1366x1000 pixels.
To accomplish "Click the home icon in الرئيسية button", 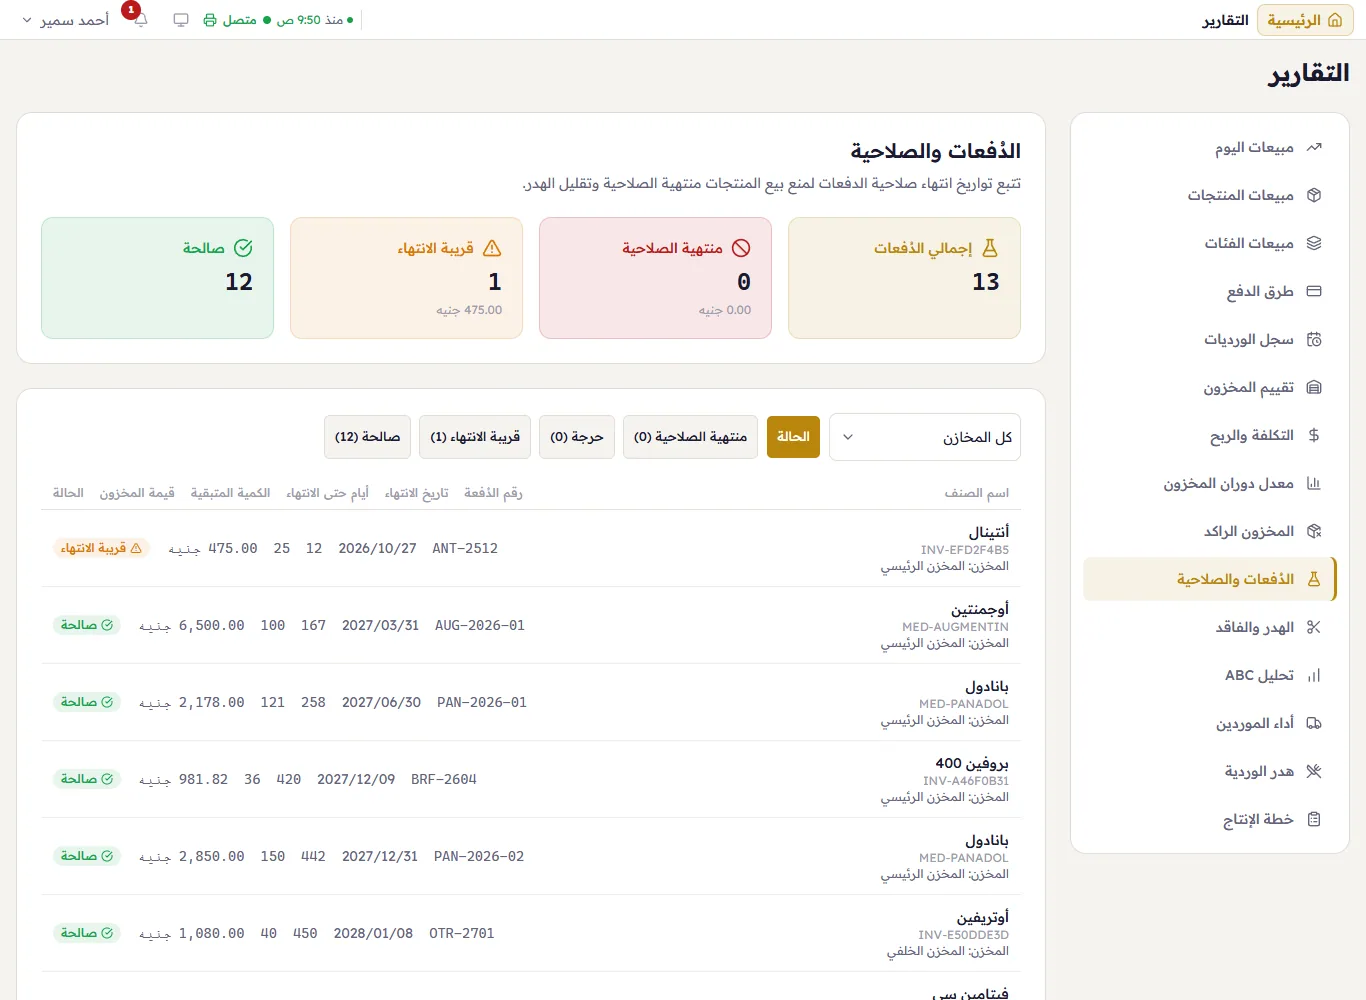I will click(x=1335, y=20).
